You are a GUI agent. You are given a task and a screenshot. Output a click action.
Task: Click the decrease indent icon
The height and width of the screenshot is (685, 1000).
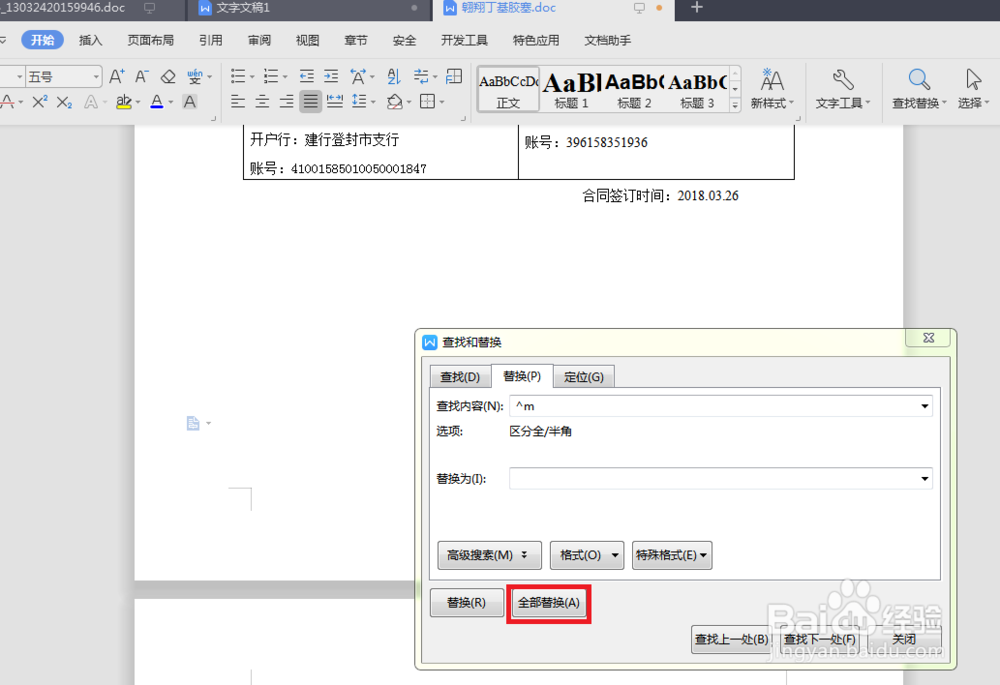(309, 75)
